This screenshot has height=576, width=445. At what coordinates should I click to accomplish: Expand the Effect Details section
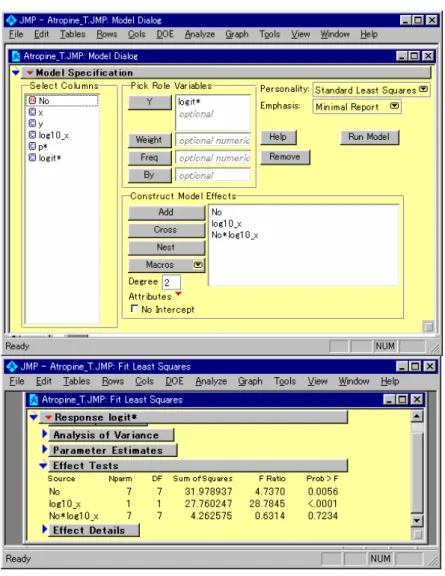[x=44, y=529]
